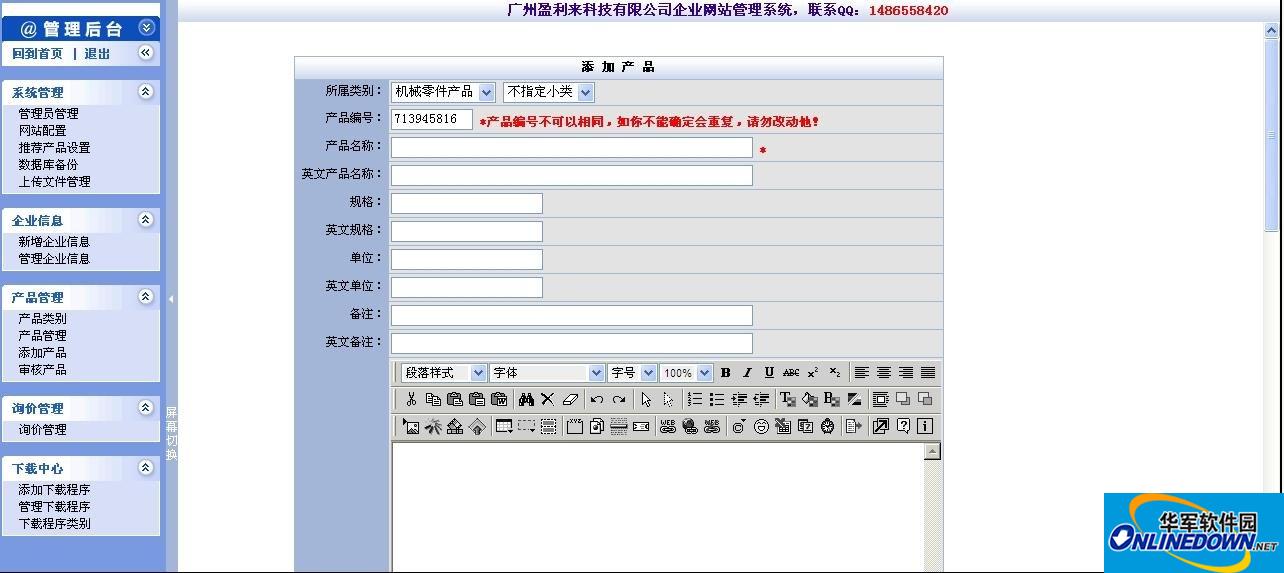Maximize the editor with full-screen icon
Screen dimensions: 1284x573
click(x=880, y=426)
